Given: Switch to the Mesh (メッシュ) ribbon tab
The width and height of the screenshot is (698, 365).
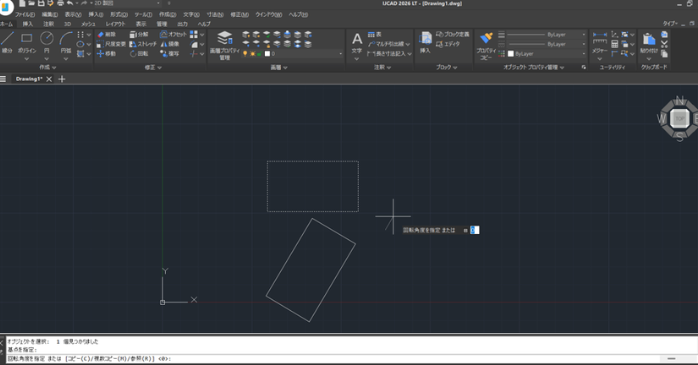Looking at the screenshot, I should tap(88, 24).
